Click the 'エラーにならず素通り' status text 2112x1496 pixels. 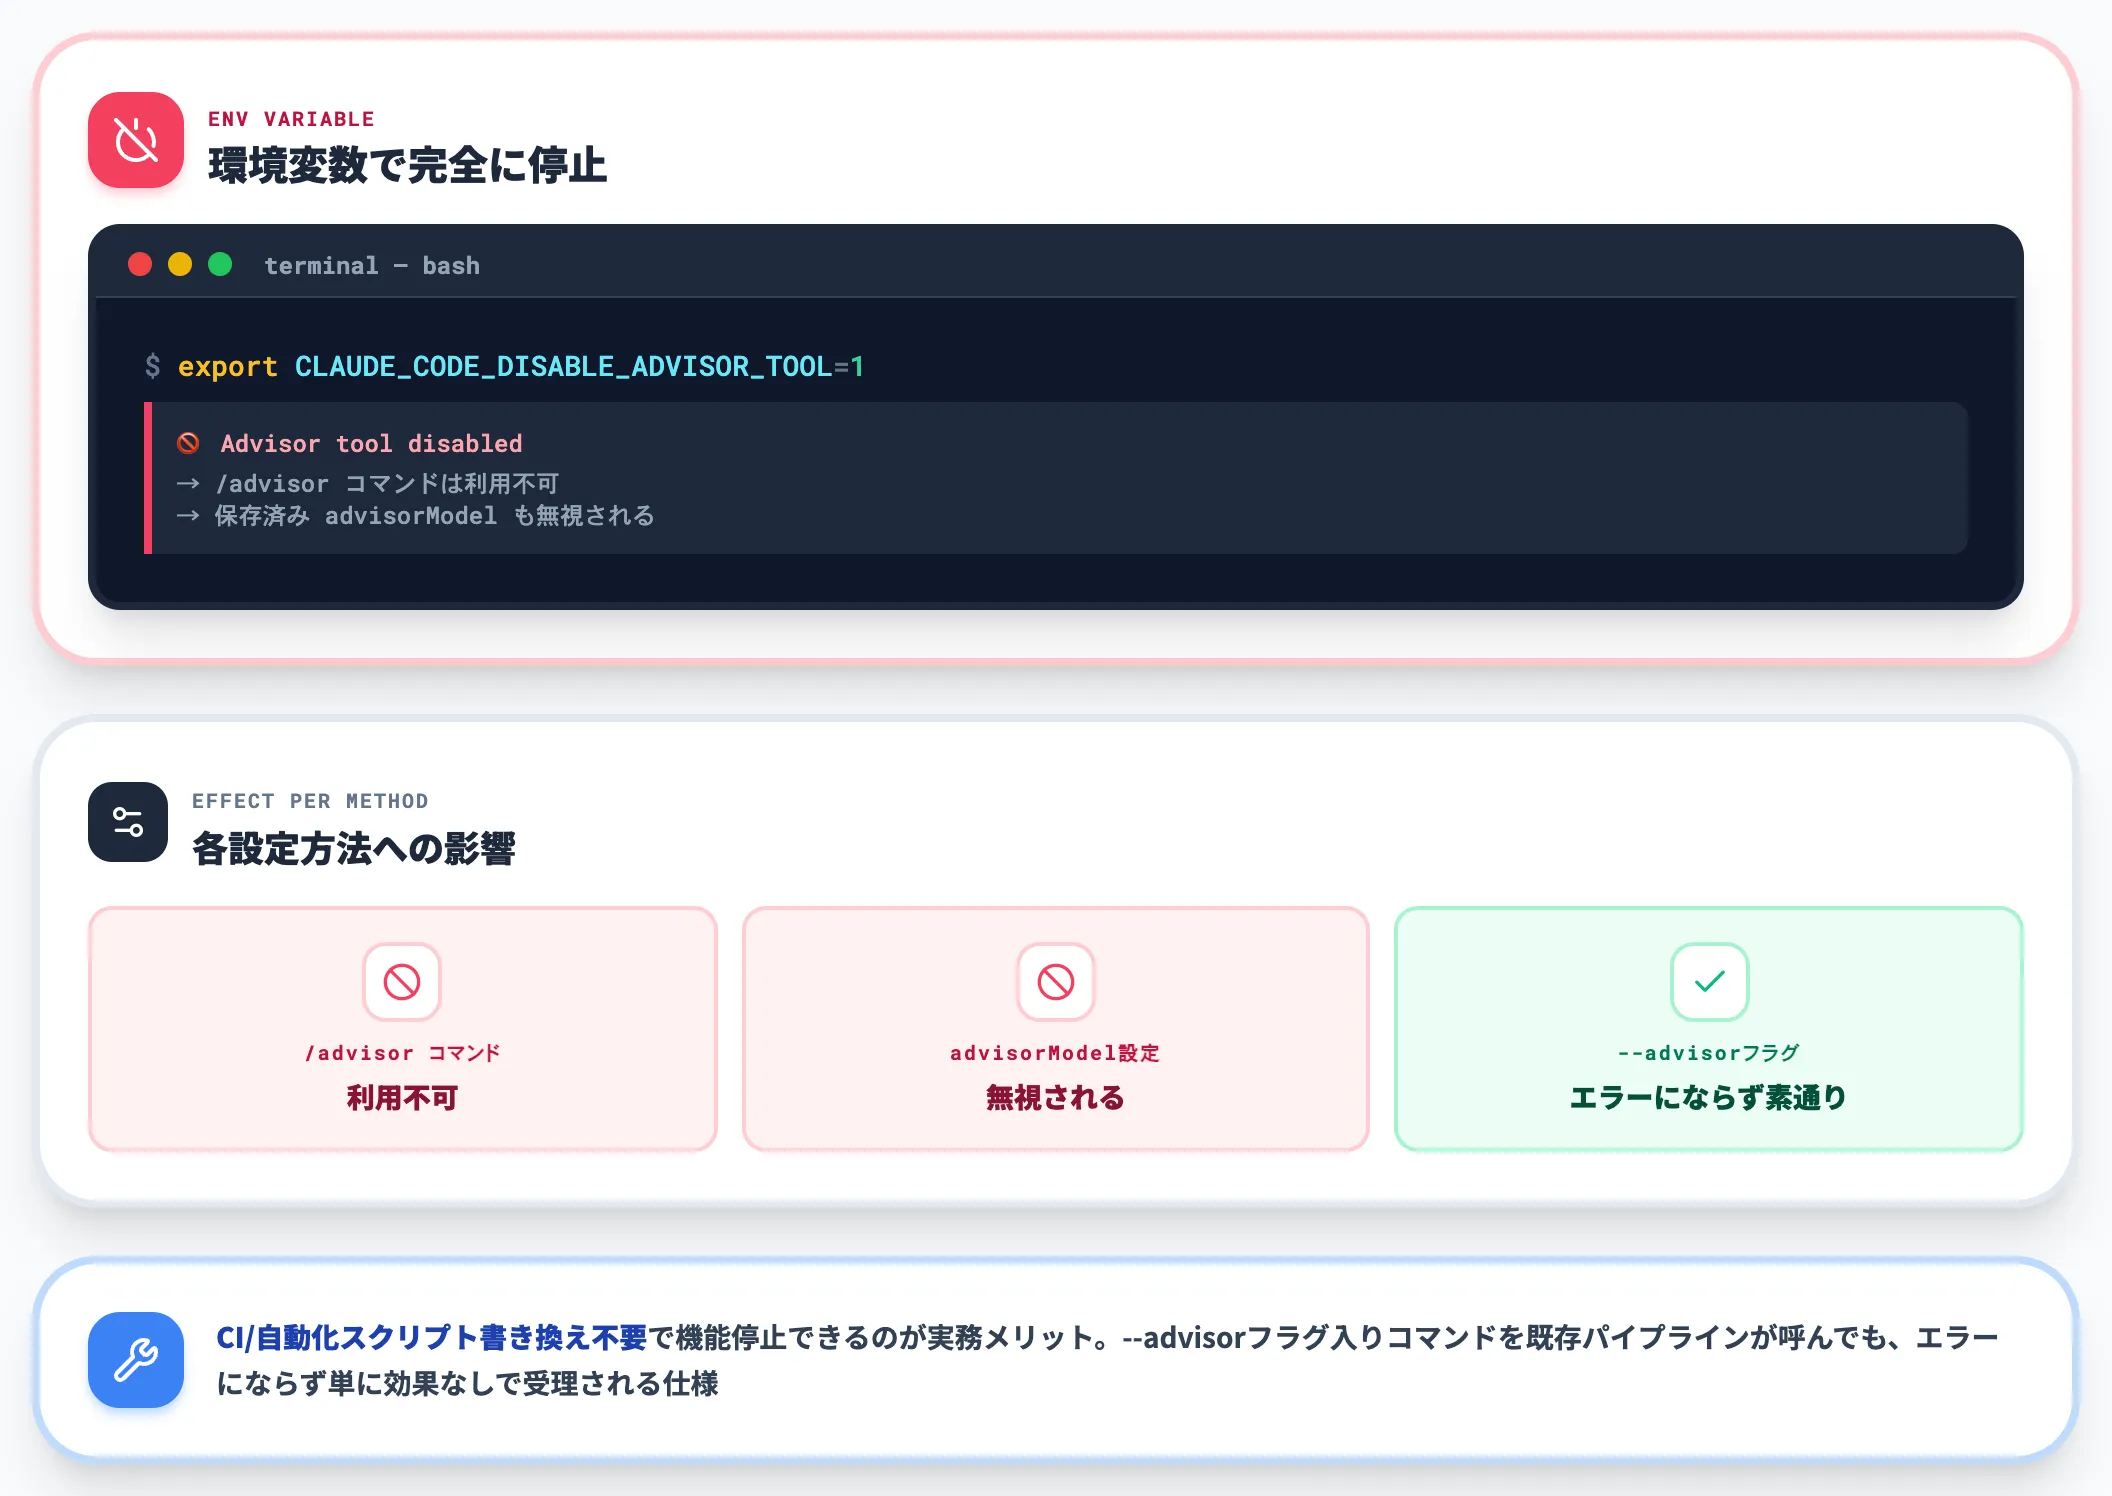tap(1708, 1098)
